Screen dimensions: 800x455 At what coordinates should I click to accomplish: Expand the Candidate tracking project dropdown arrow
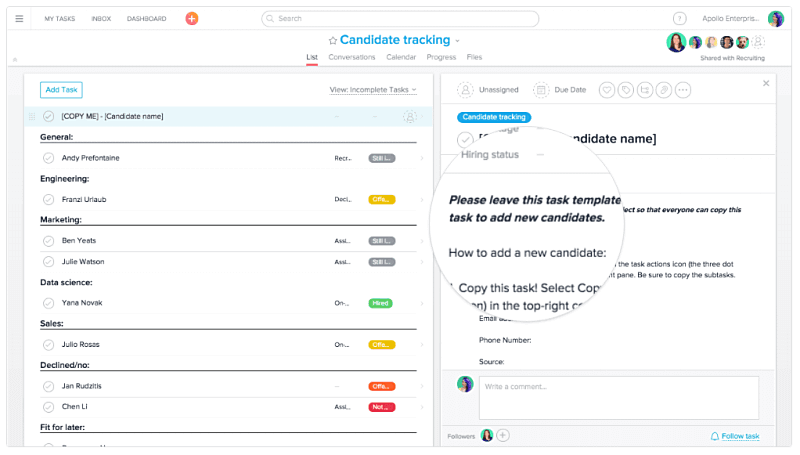458,41
